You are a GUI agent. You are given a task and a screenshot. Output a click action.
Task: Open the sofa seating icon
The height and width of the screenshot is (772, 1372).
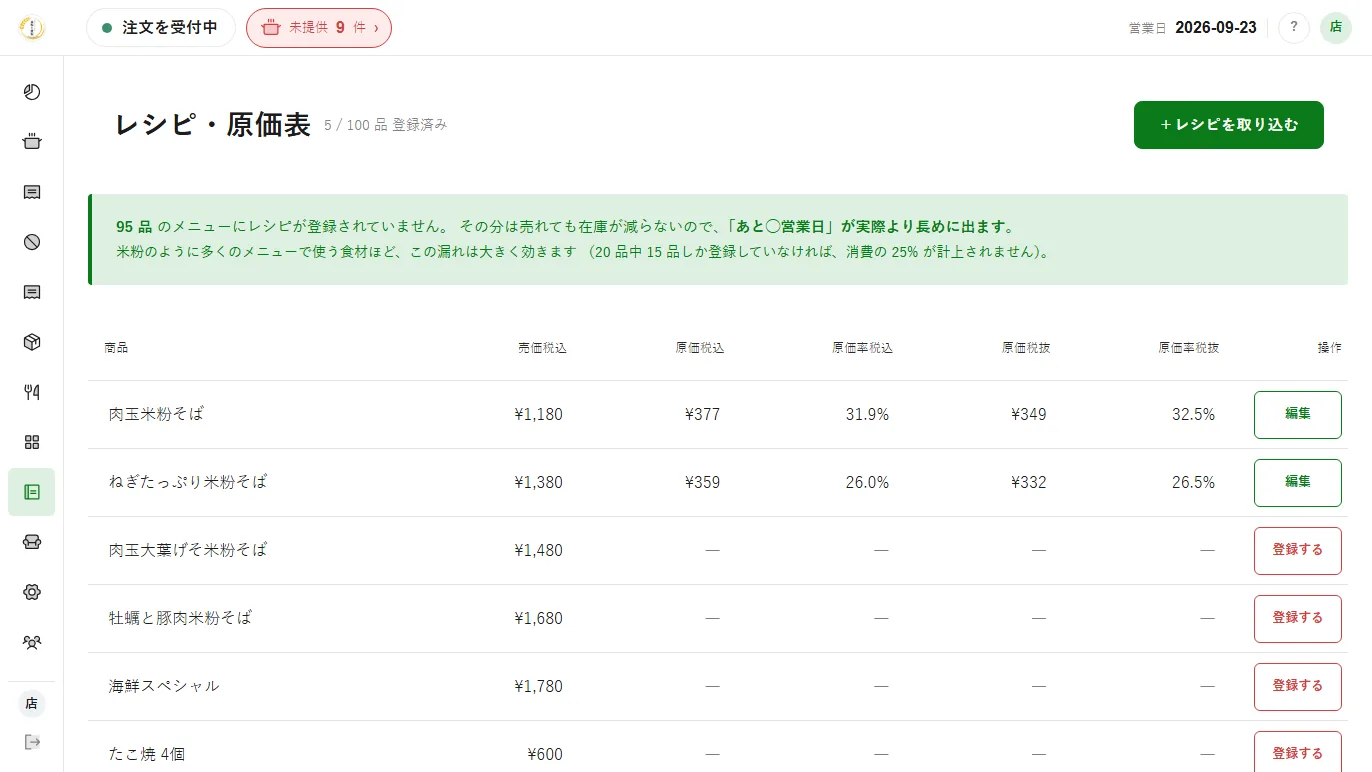[32, 542]
